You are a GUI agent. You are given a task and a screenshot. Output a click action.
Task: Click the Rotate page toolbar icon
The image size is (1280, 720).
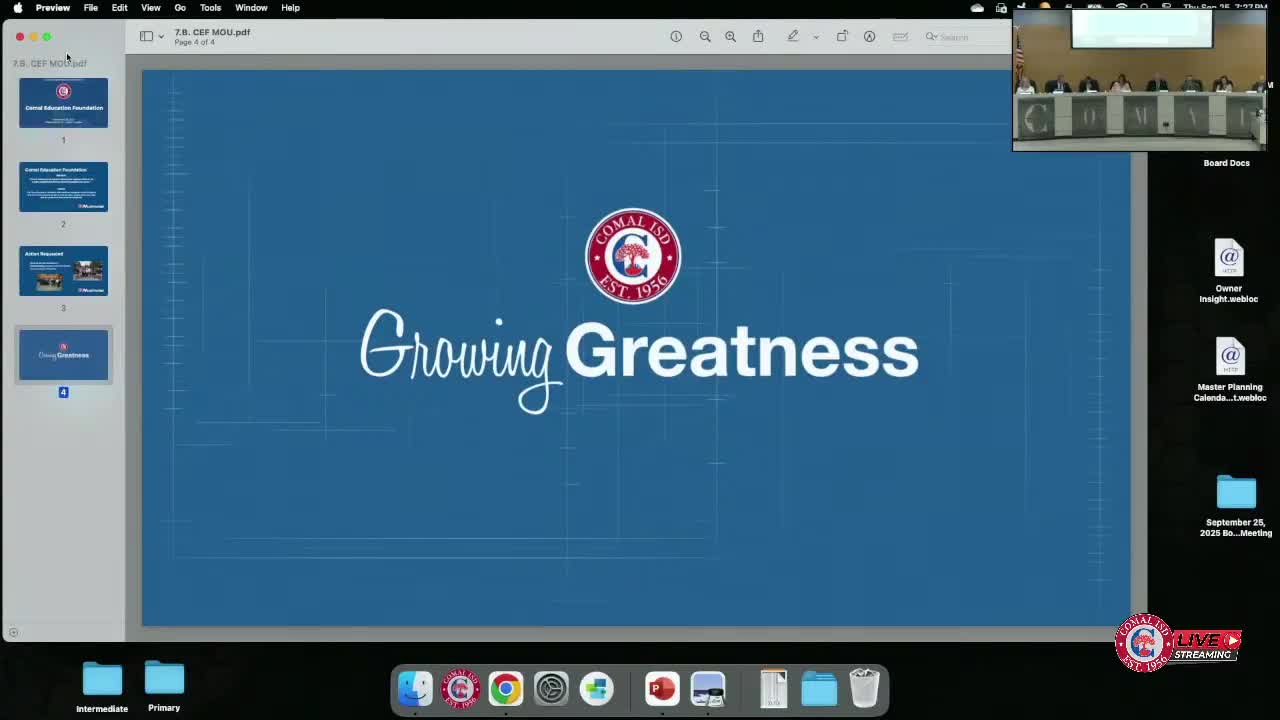click(x=842, y=37)
